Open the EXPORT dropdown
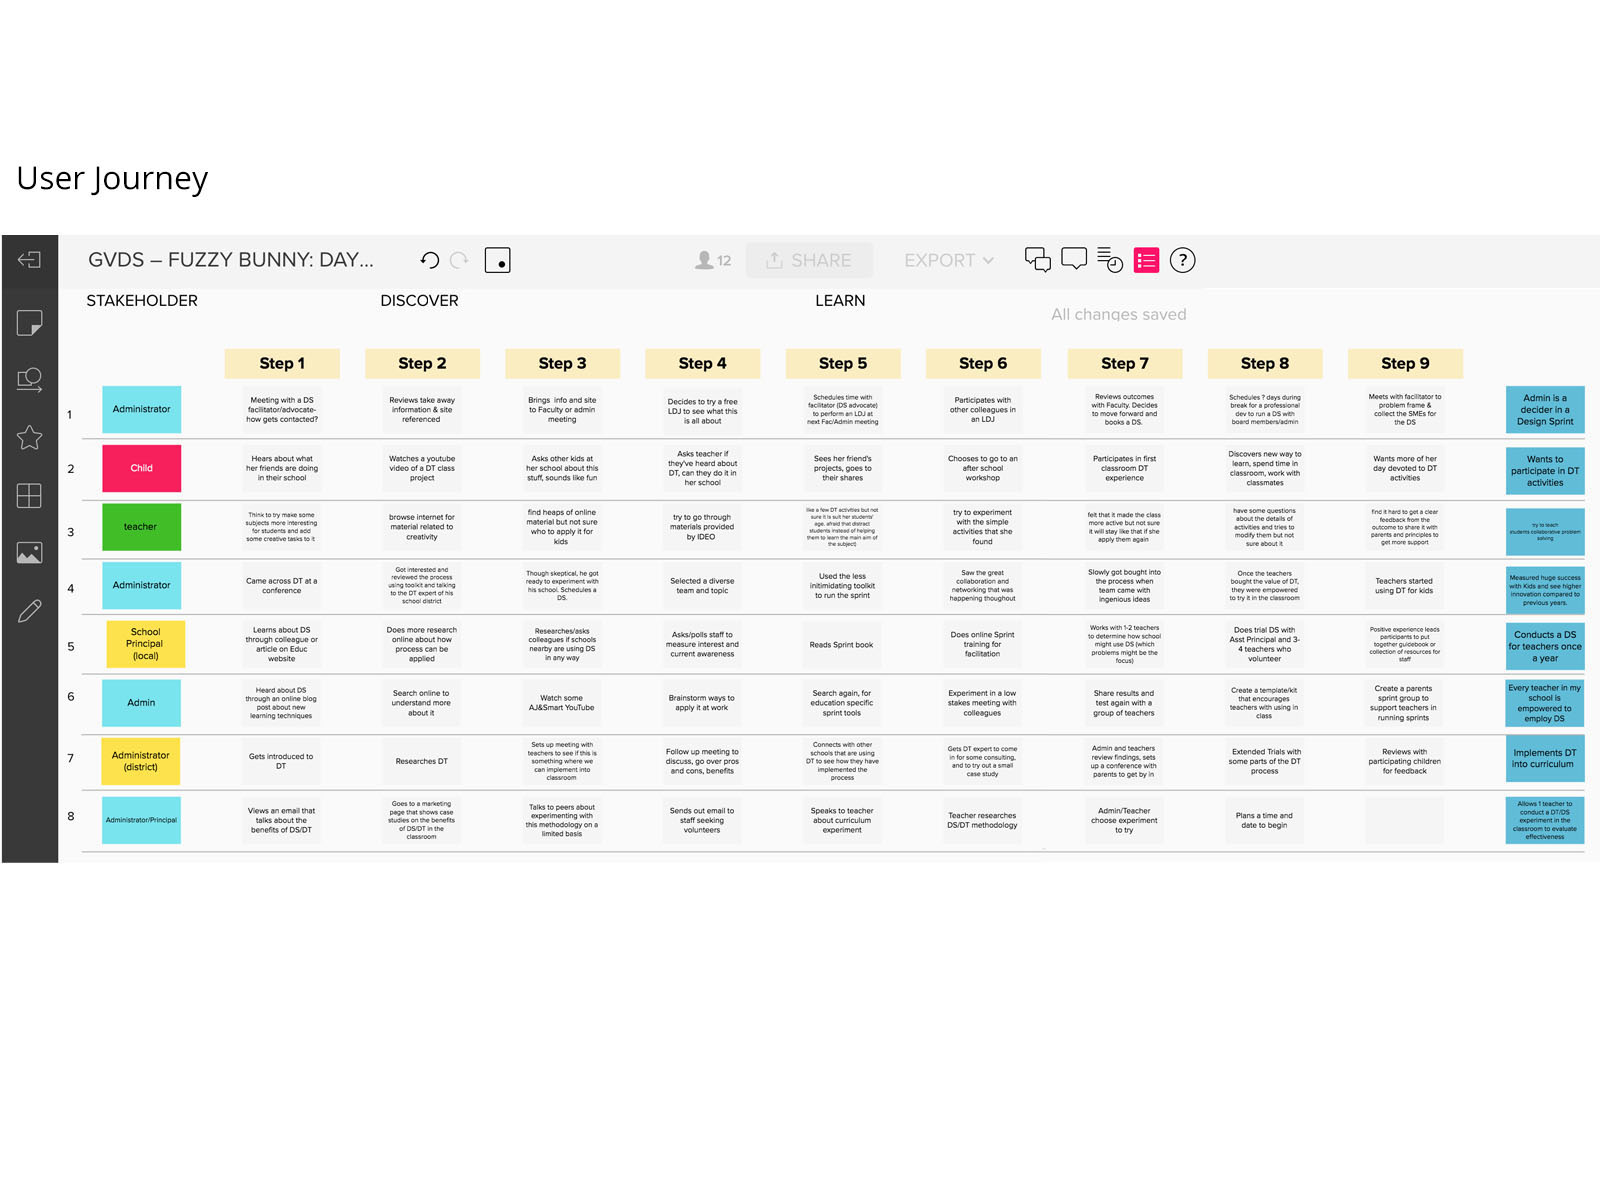The width and height of the screenshot is (1600, 1200). (946, 260)
